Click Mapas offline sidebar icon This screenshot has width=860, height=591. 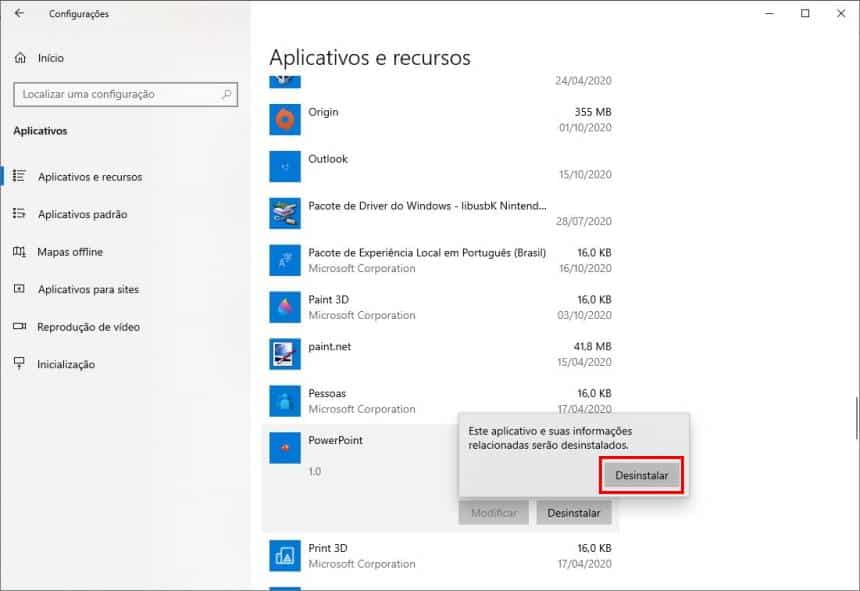coord(19,252)
